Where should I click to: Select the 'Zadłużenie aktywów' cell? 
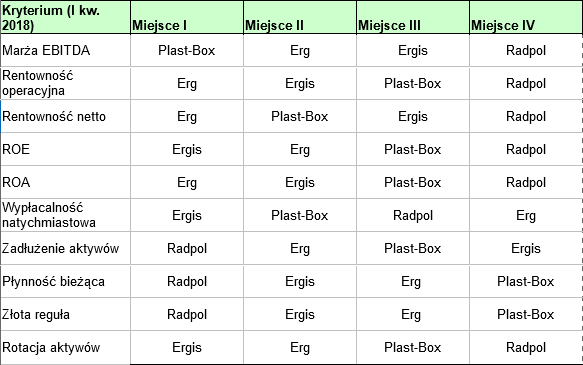[65, 248]
